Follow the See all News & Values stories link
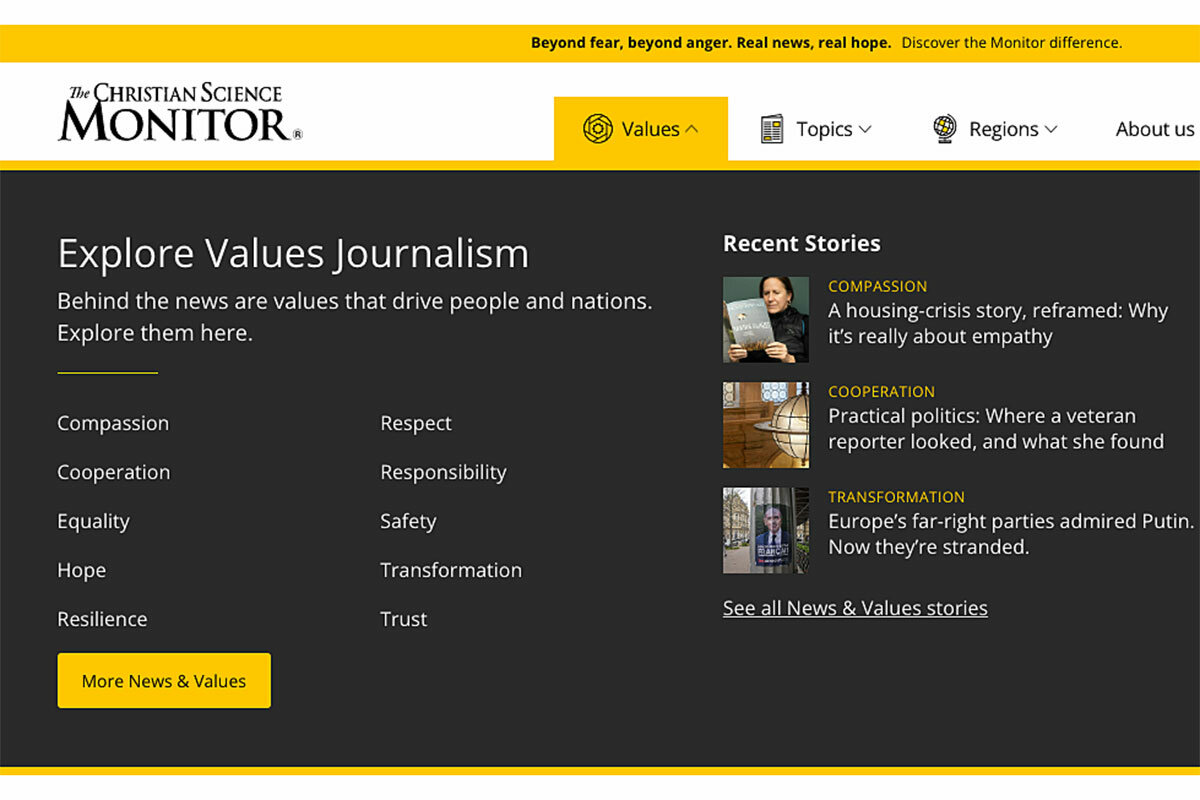1200x800 pixels. (855, 608)
